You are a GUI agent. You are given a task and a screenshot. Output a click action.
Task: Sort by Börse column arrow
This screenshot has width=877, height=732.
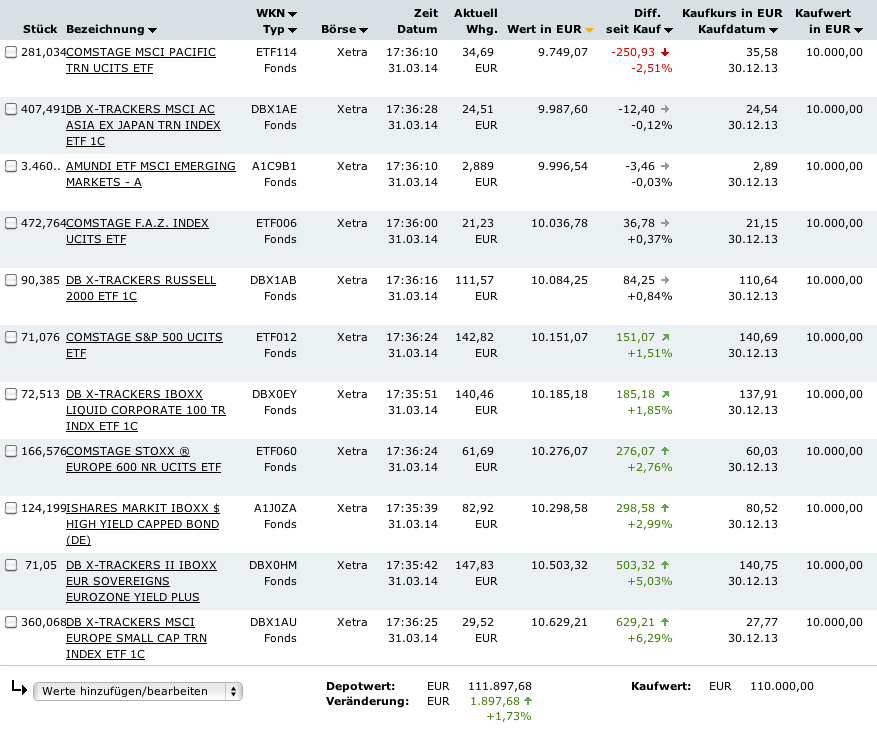(x=363, y=30)
